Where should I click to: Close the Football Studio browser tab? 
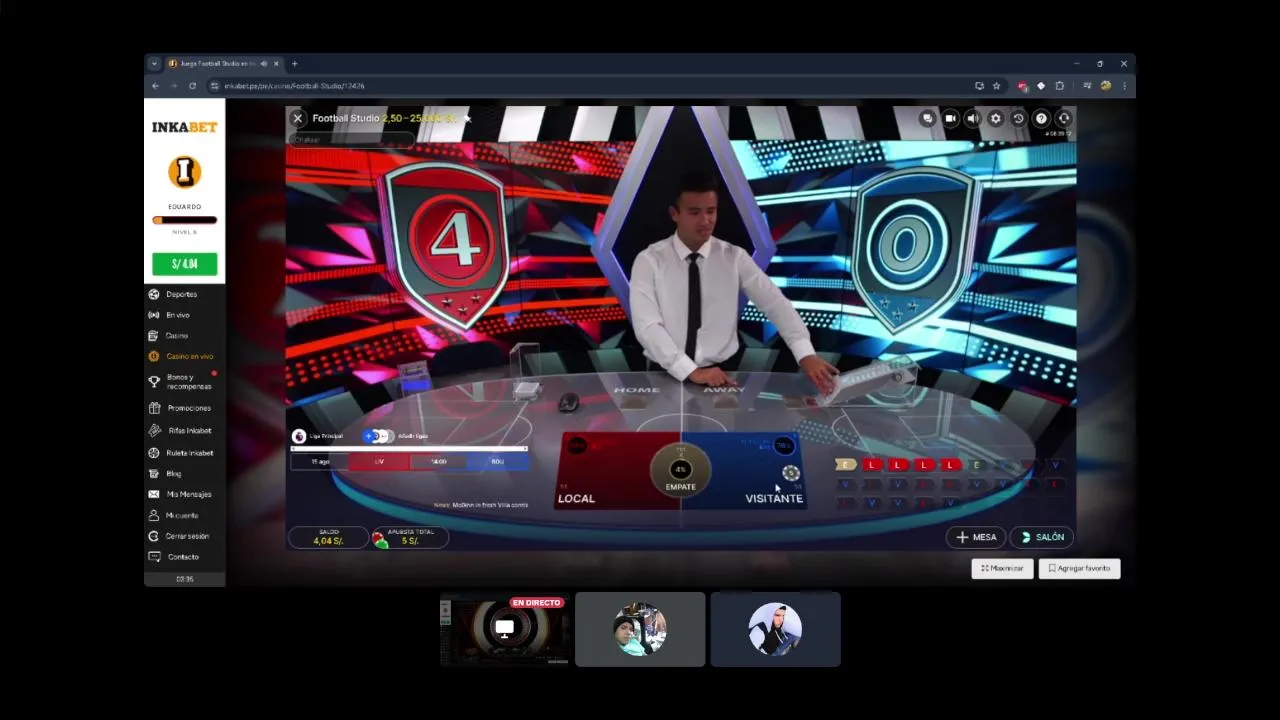click(x=276, y=64)
